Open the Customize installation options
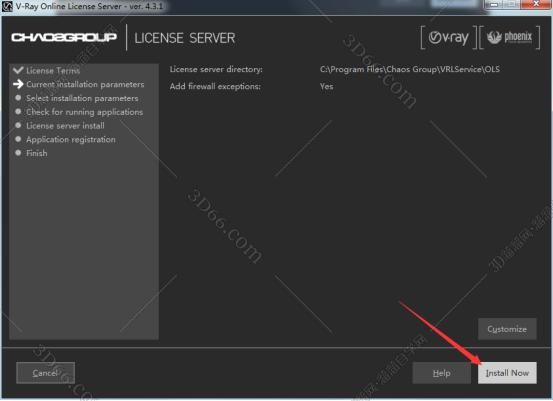 (x=507, y=329)
